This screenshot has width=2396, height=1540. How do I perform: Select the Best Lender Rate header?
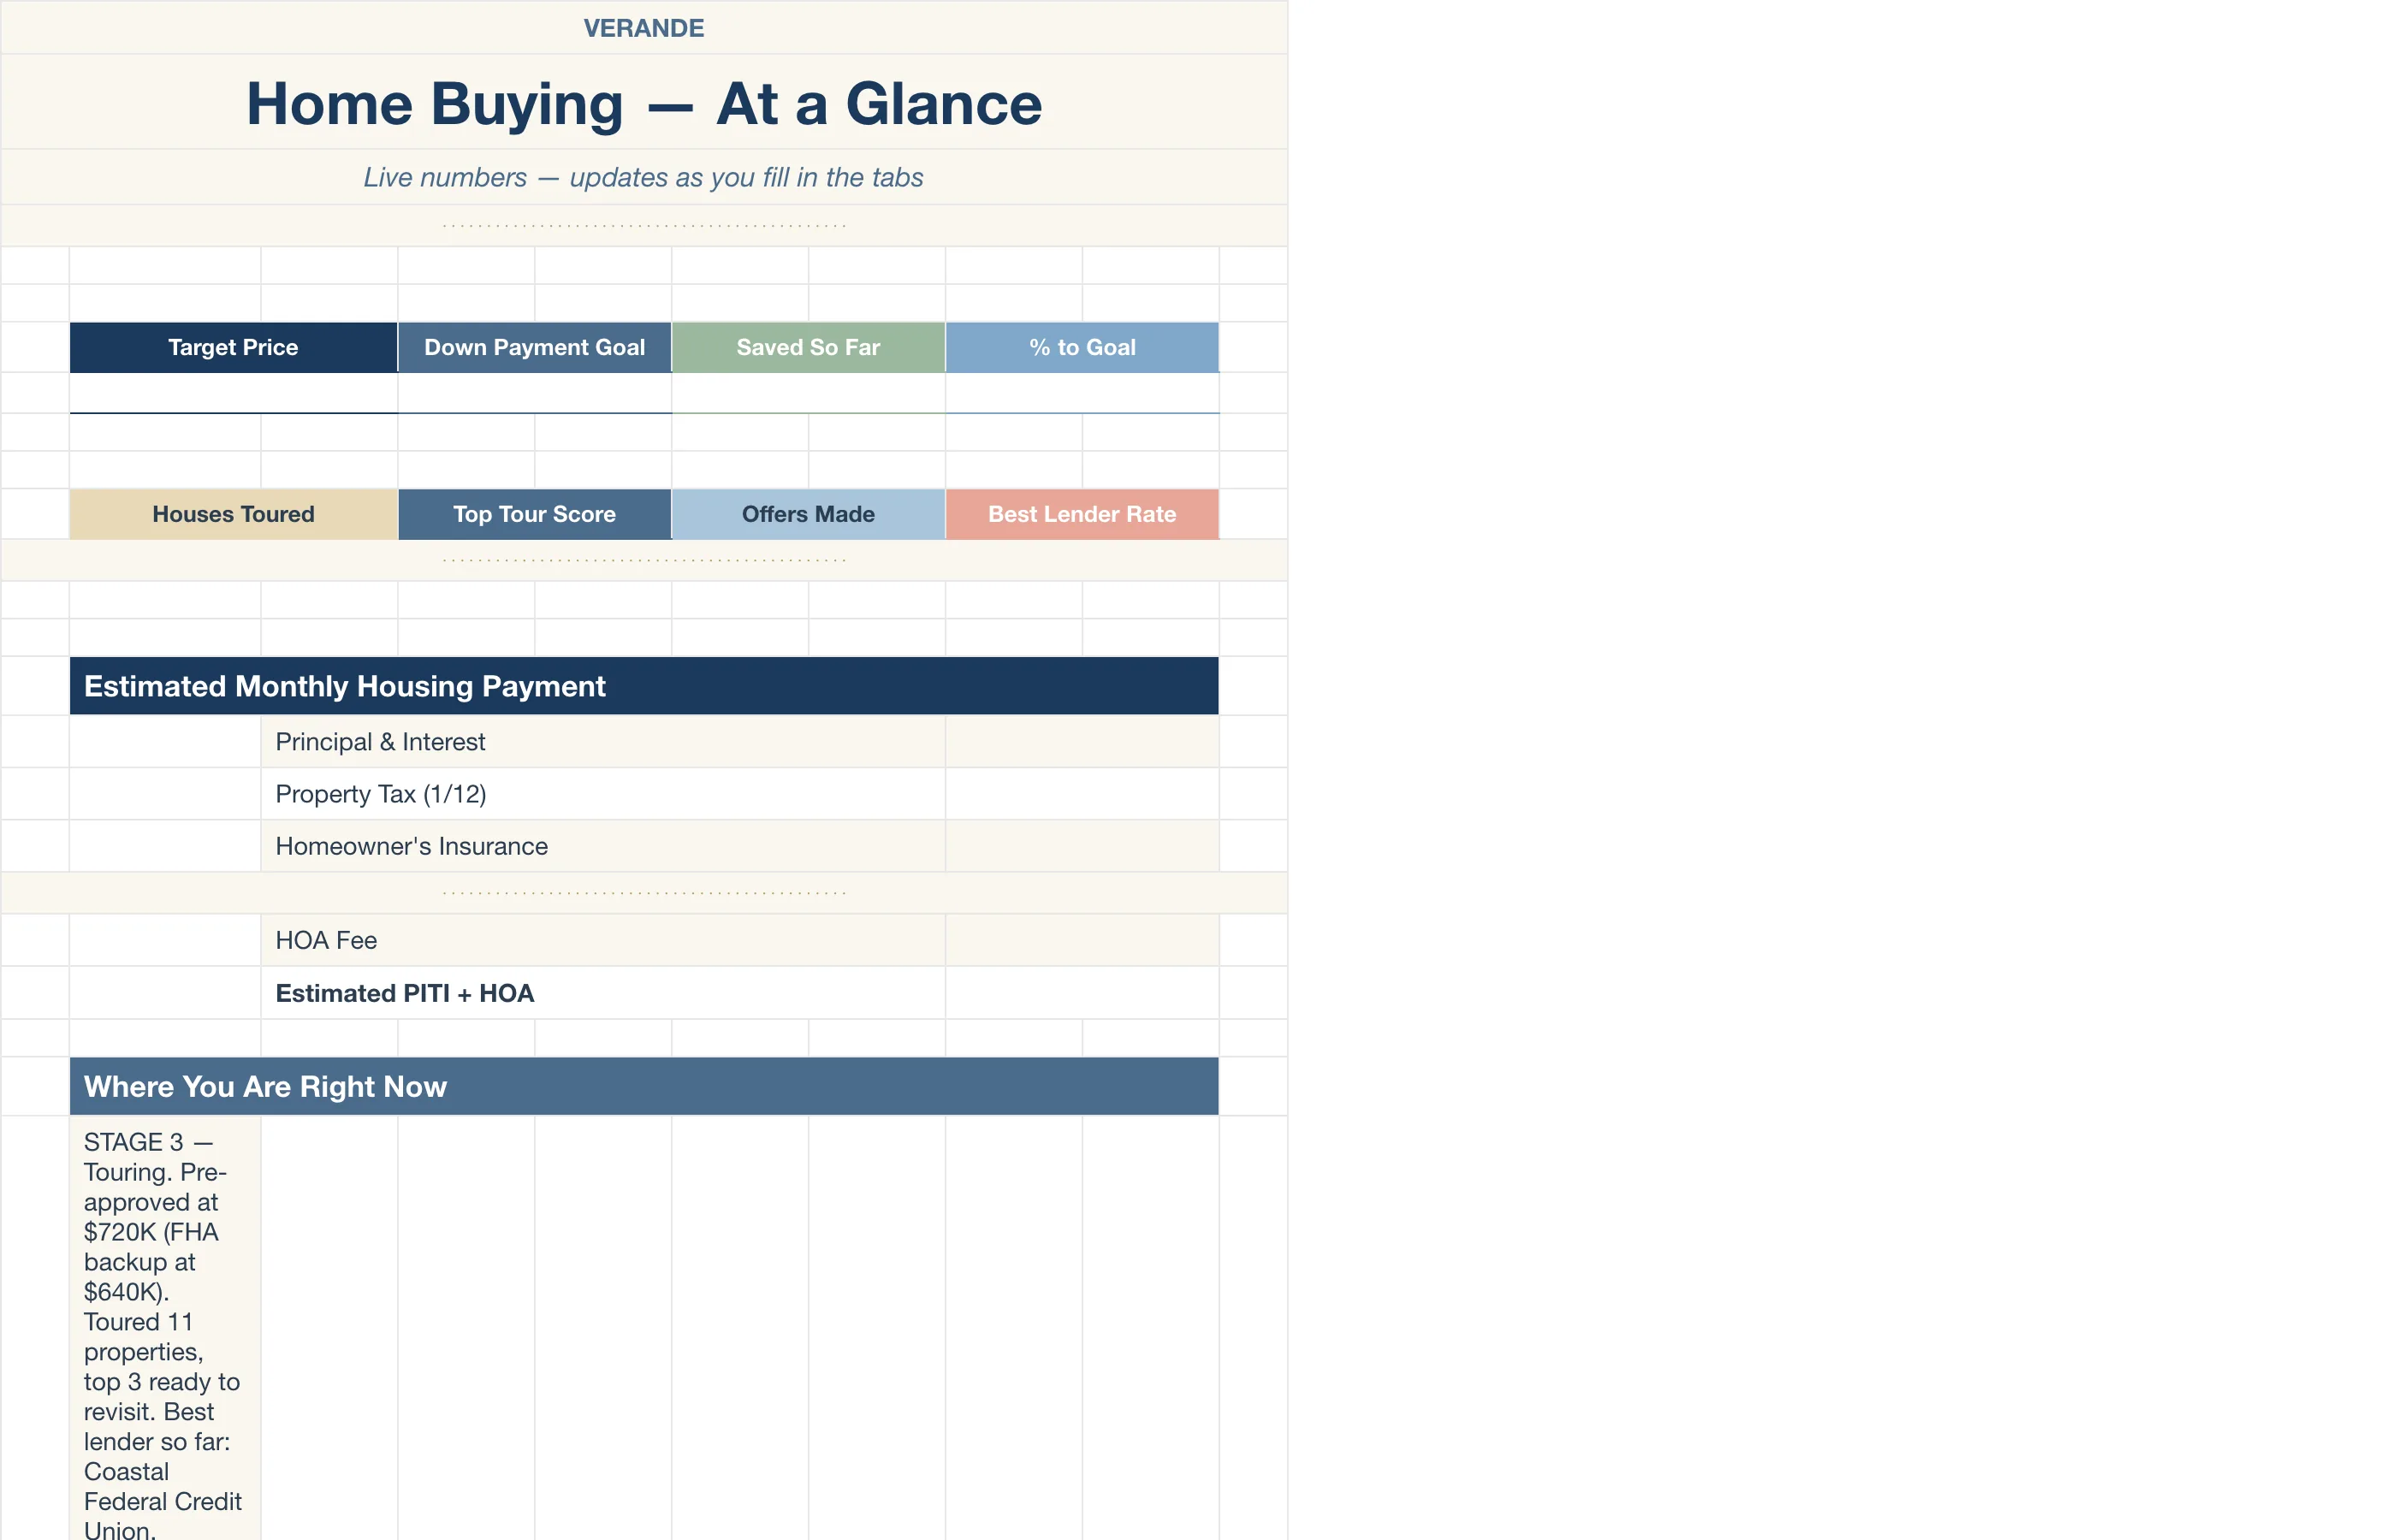[1082, 514]
